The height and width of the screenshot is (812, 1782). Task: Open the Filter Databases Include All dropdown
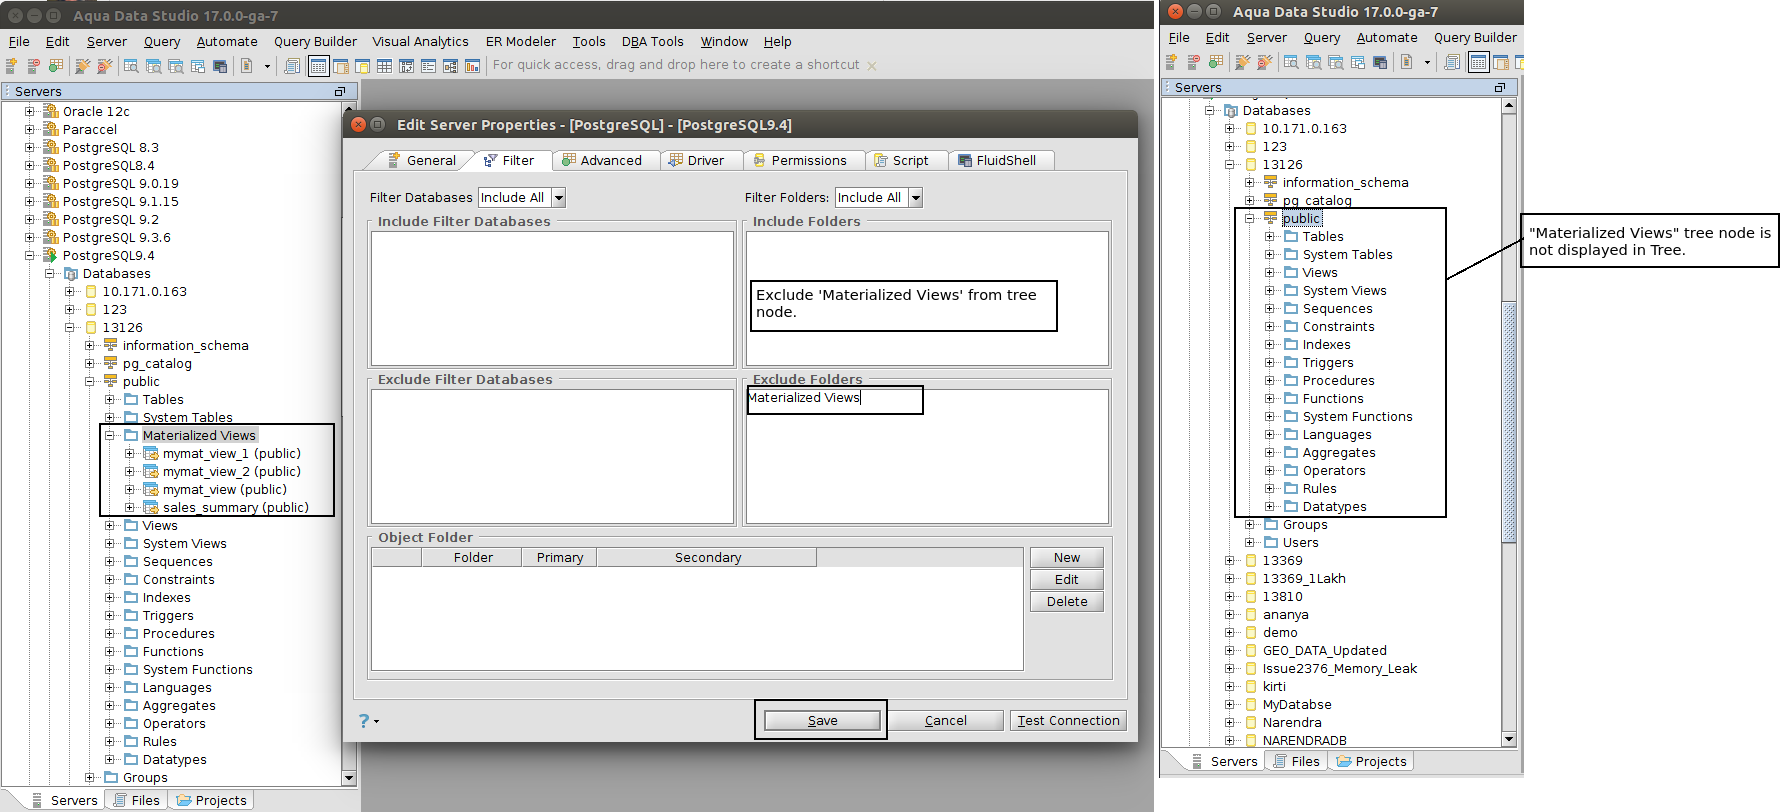[559, 198]
